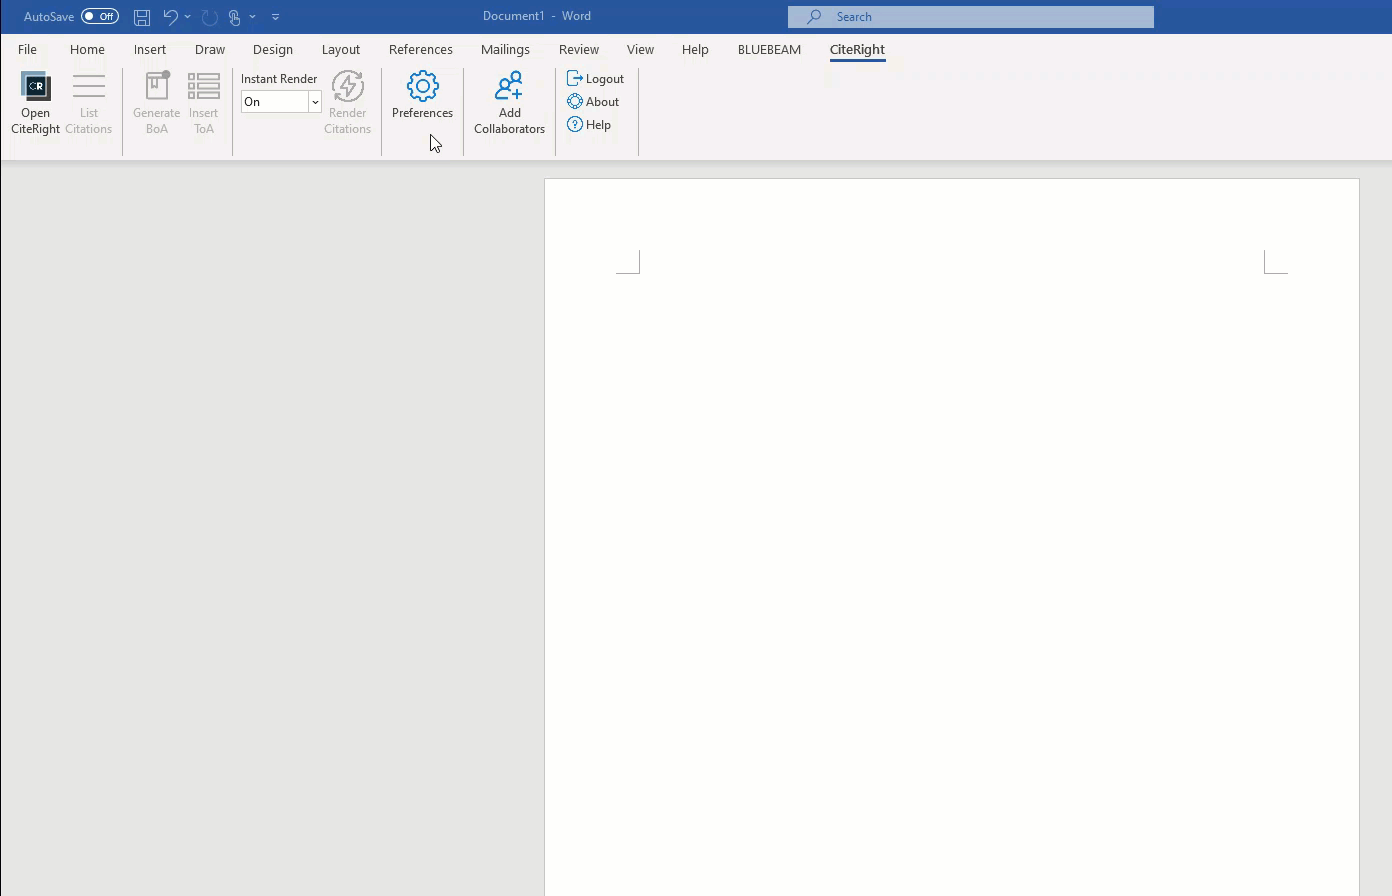Switch to the Mailings tab

(505, 49)
